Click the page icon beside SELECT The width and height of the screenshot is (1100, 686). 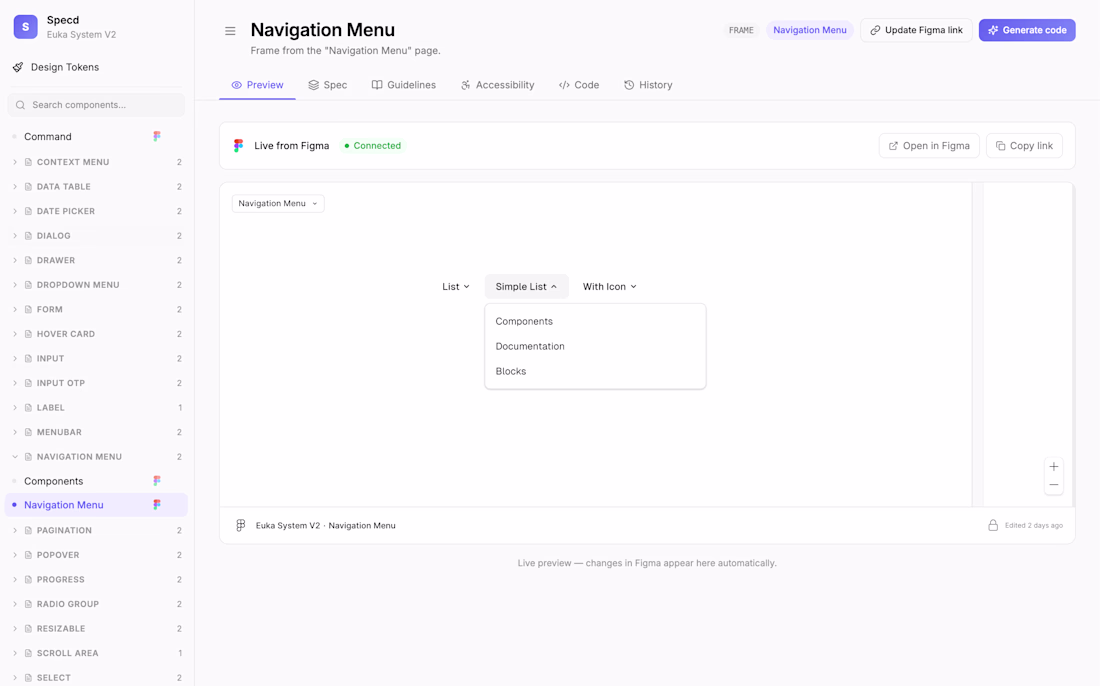28,678
